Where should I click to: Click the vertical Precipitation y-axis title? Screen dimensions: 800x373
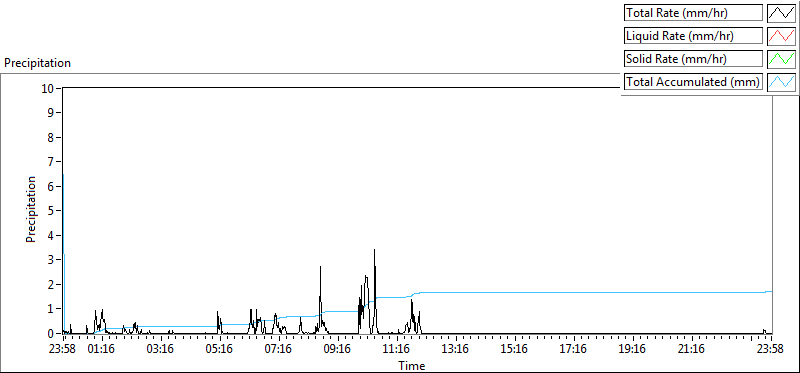coord(31,209)
